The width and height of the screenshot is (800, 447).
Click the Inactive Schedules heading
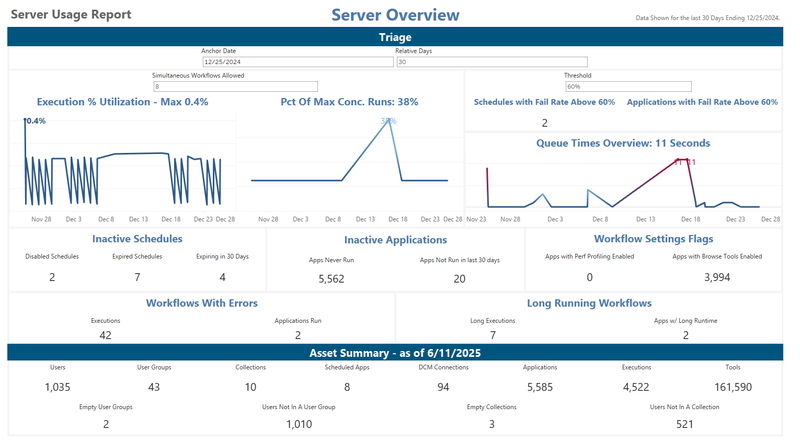137,238
